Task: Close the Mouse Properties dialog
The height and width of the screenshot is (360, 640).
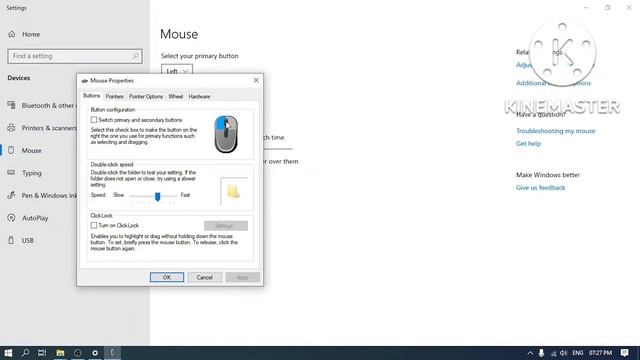Action: pos(256,80)
